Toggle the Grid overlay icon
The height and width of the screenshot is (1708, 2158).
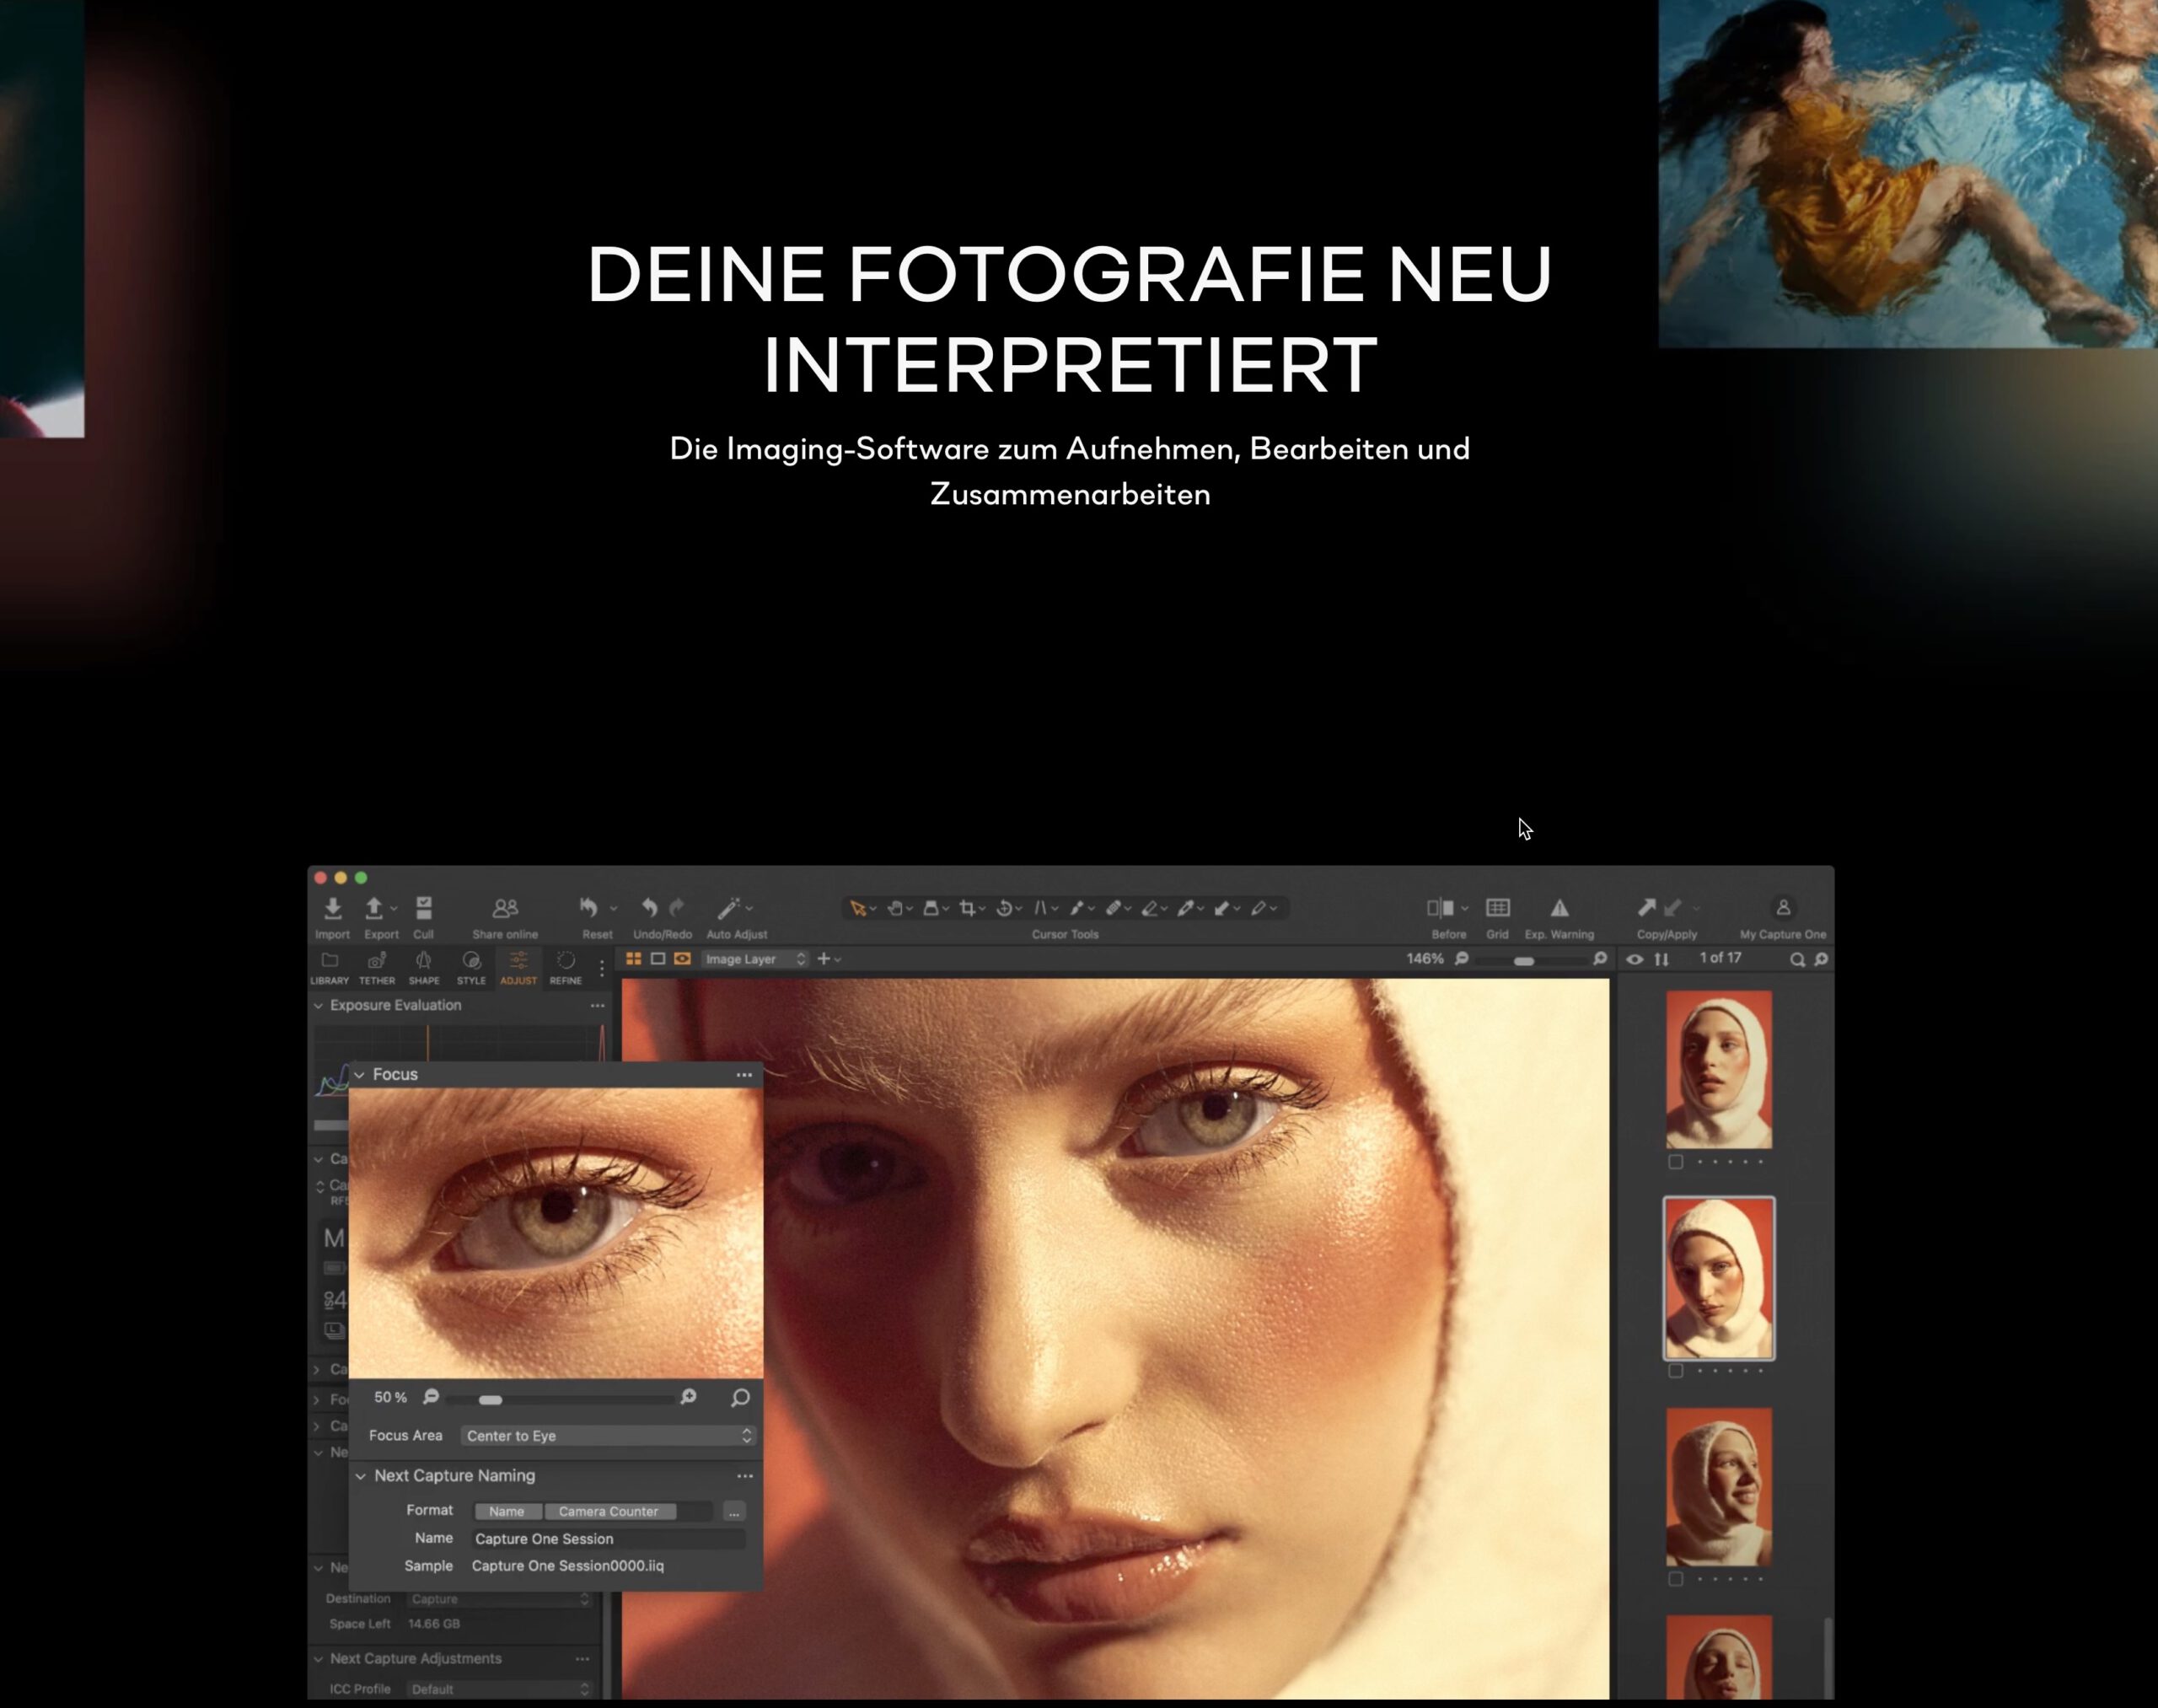coord(1497,908)
